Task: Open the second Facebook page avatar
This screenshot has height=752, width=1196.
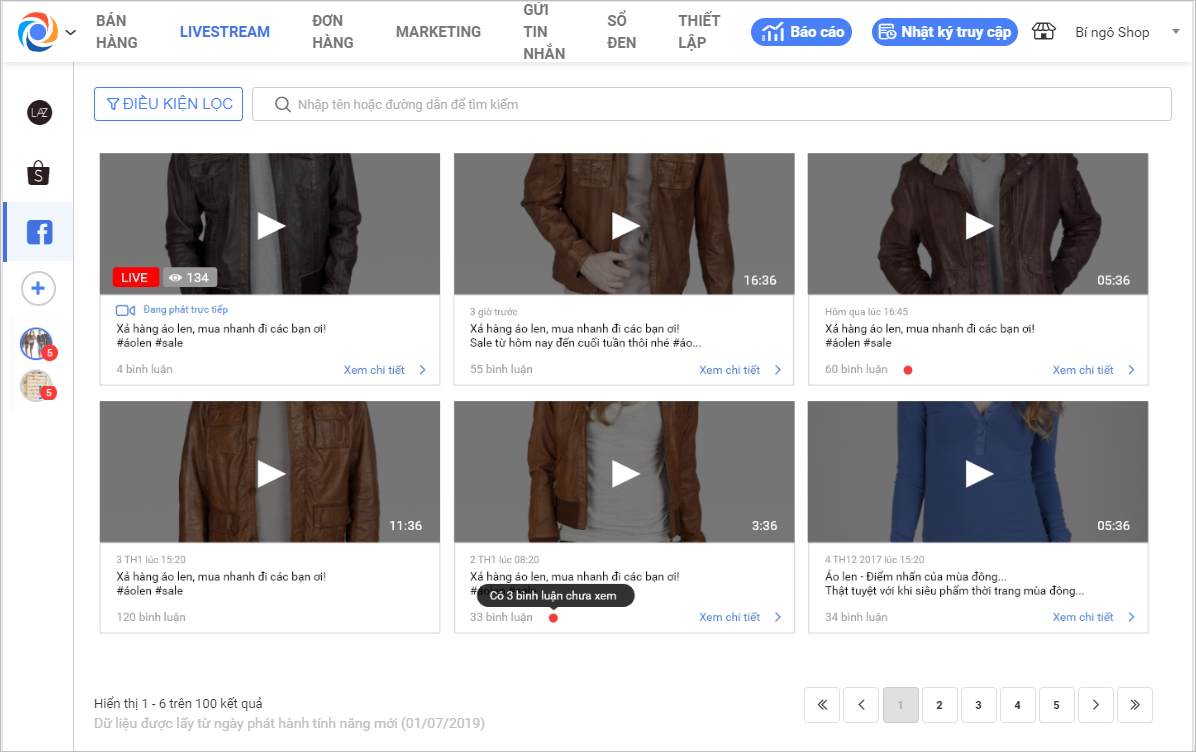Action: click(36, 385)
